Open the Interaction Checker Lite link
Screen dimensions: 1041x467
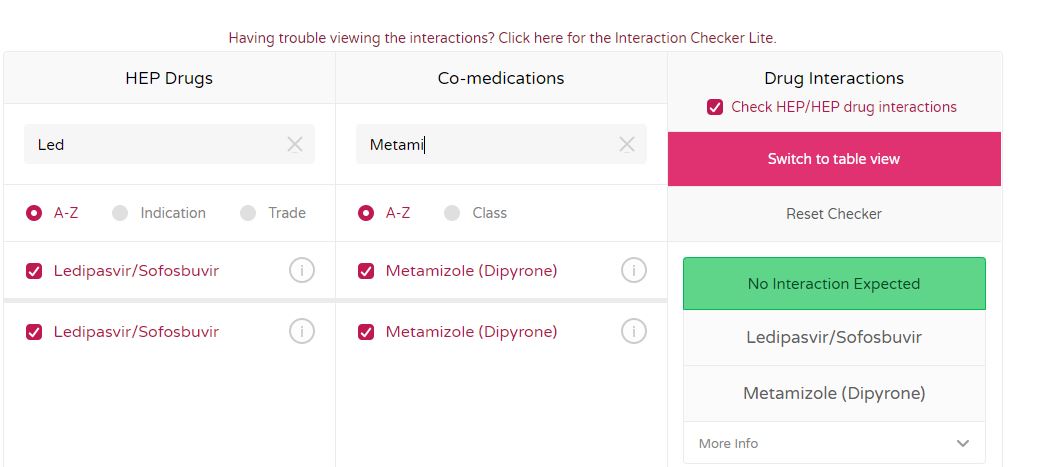point(503,38)
